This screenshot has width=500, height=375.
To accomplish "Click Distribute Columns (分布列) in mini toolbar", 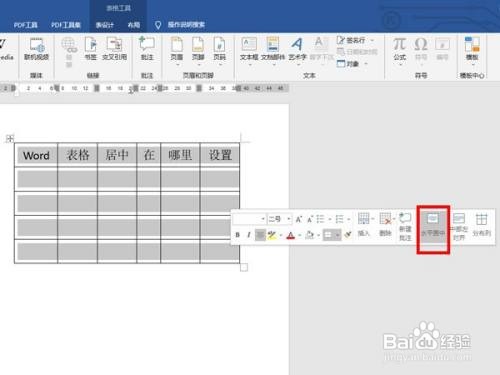I will tap(481, 224).
